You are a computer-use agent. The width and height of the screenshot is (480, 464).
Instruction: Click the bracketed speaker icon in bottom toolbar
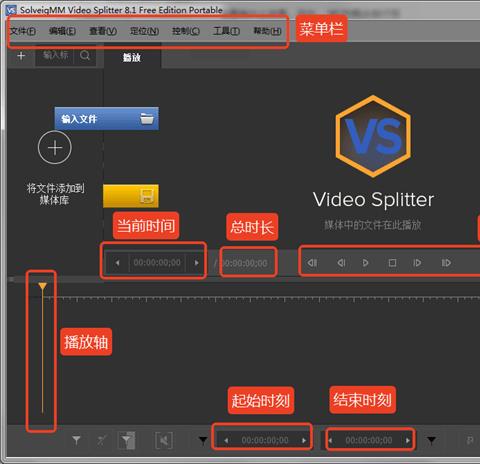[x=164, y=441]
